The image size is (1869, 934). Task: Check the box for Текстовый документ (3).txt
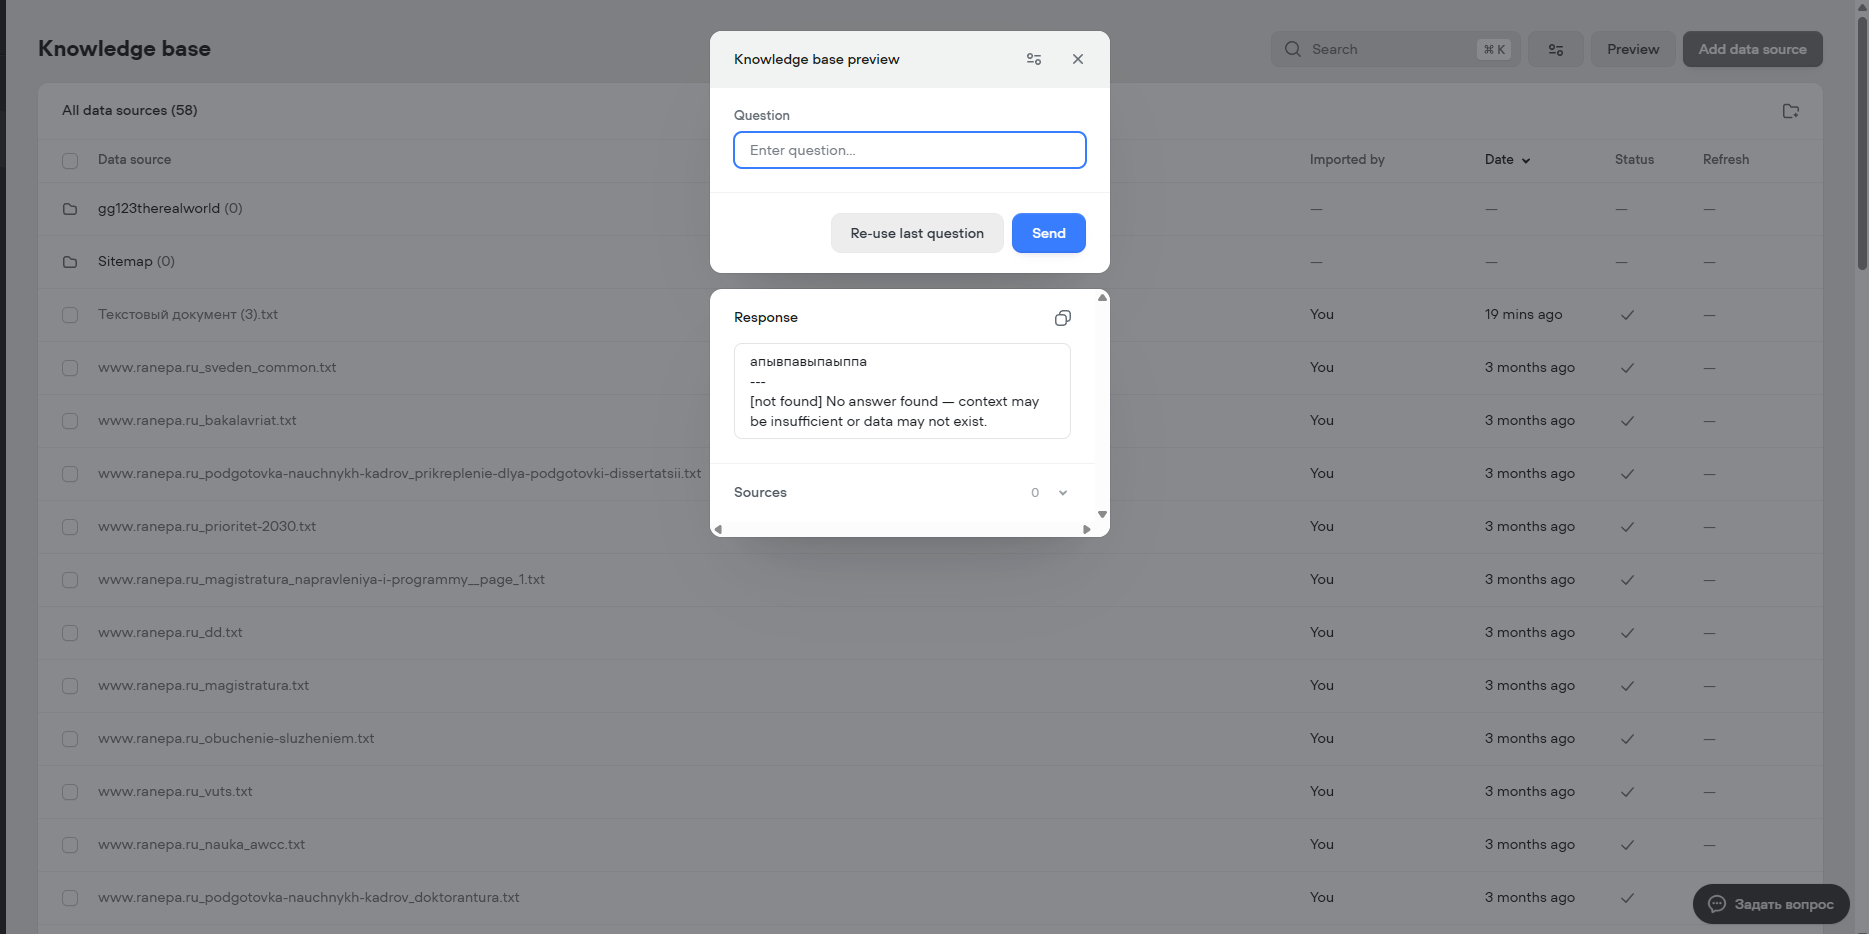click(70, 315)
